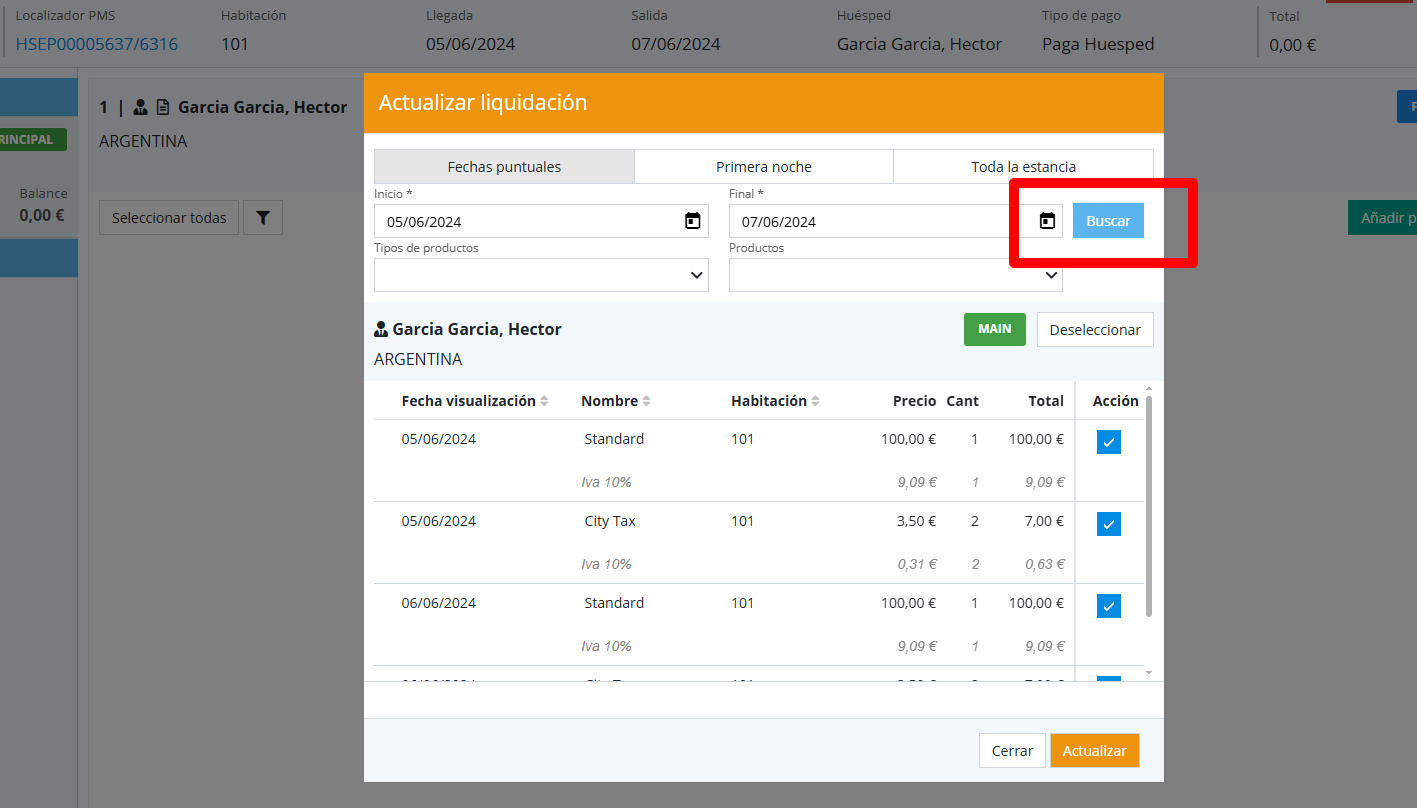Click guest person icon in dialog
The image size is (1417, 808).
pyautogui.click(x=381, y=329)
